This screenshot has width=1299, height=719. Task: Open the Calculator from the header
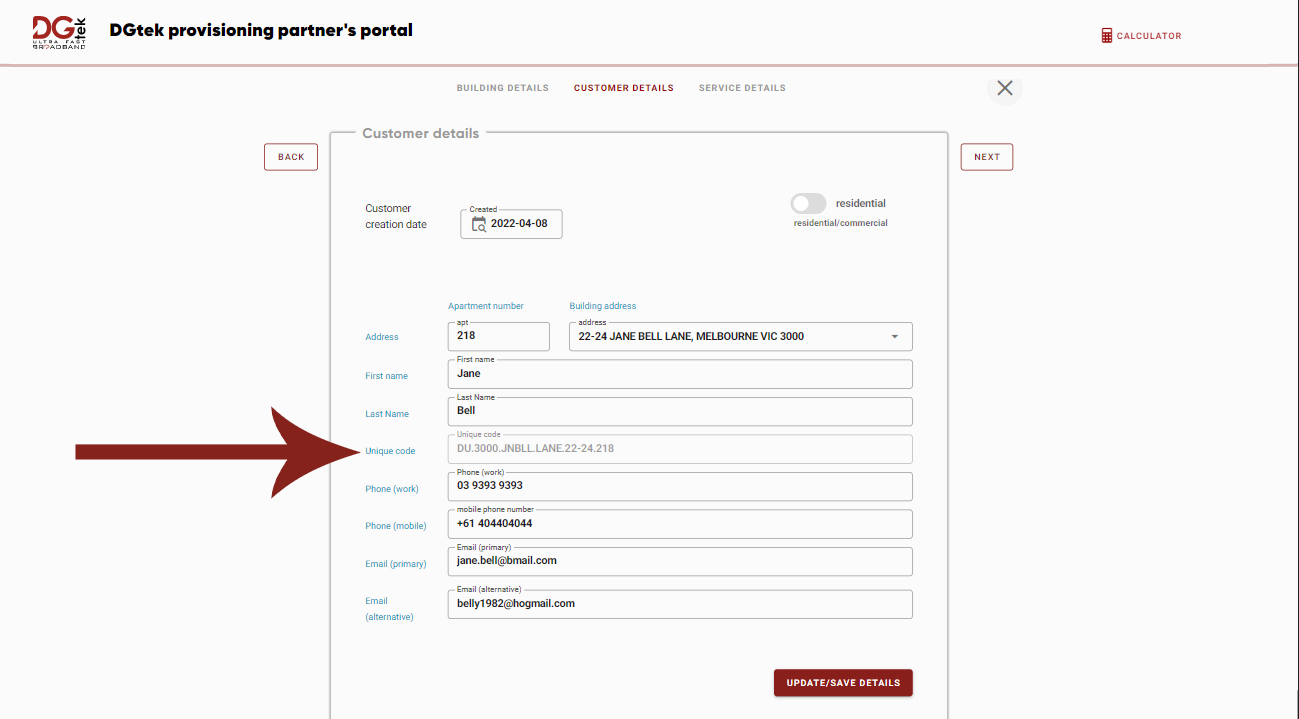click(x=1141, y=35)
